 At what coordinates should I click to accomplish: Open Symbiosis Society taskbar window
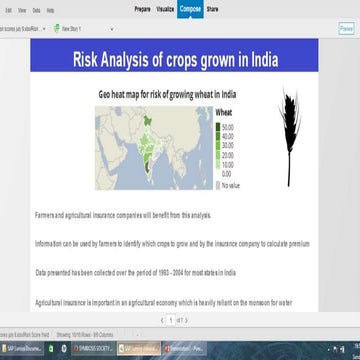pos(93,349)
